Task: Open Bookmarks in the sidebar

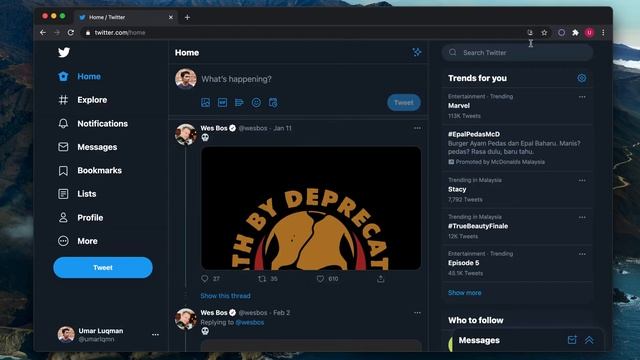Action: (90, 171)
